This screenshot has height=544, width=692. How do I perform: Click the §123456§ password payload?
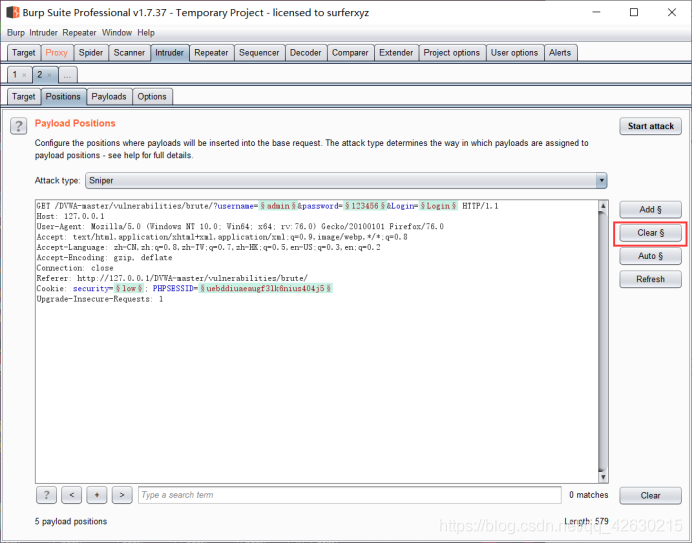365,206
